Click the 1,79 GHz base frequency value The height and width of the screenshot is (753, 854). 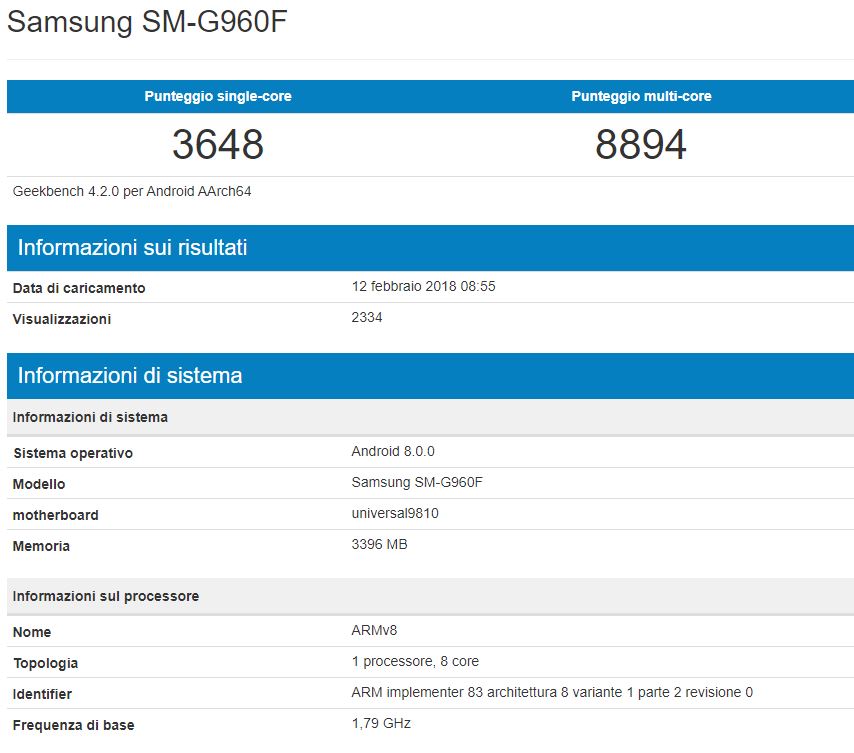(381, 723)
